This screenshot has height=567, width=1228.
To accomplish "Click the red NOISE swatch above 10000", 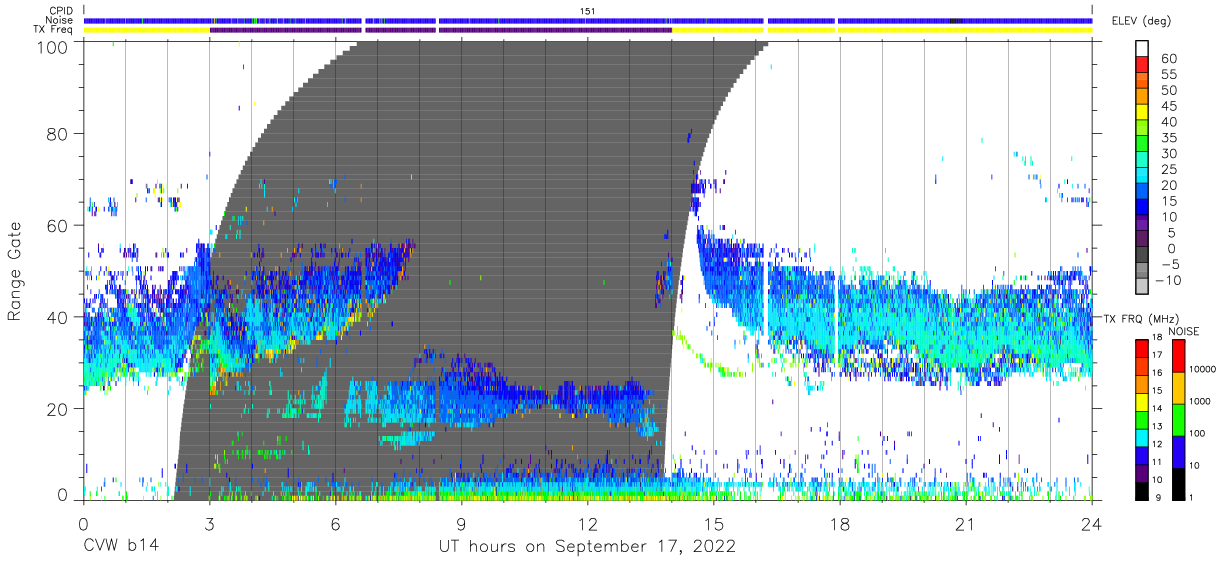I will tap(1177, 355).
